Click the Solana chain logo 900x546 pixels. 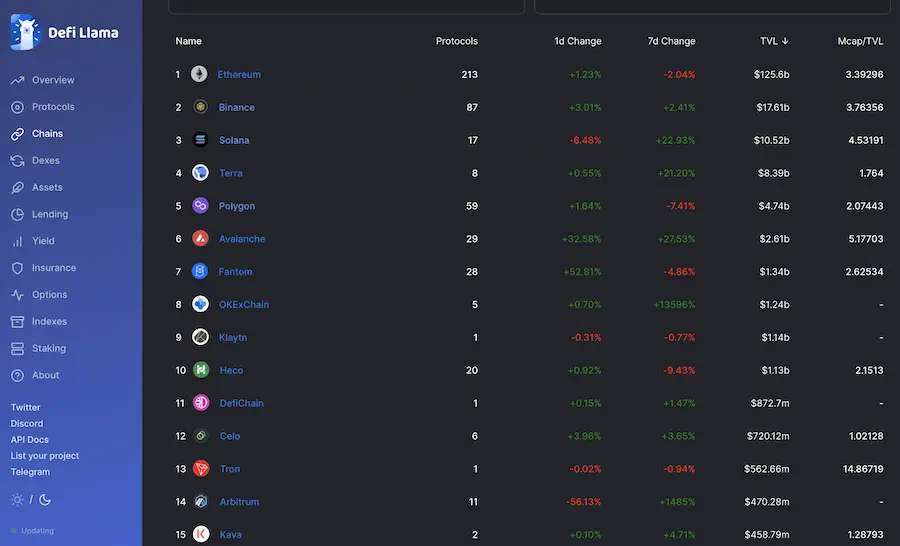[x=200, y=140]
